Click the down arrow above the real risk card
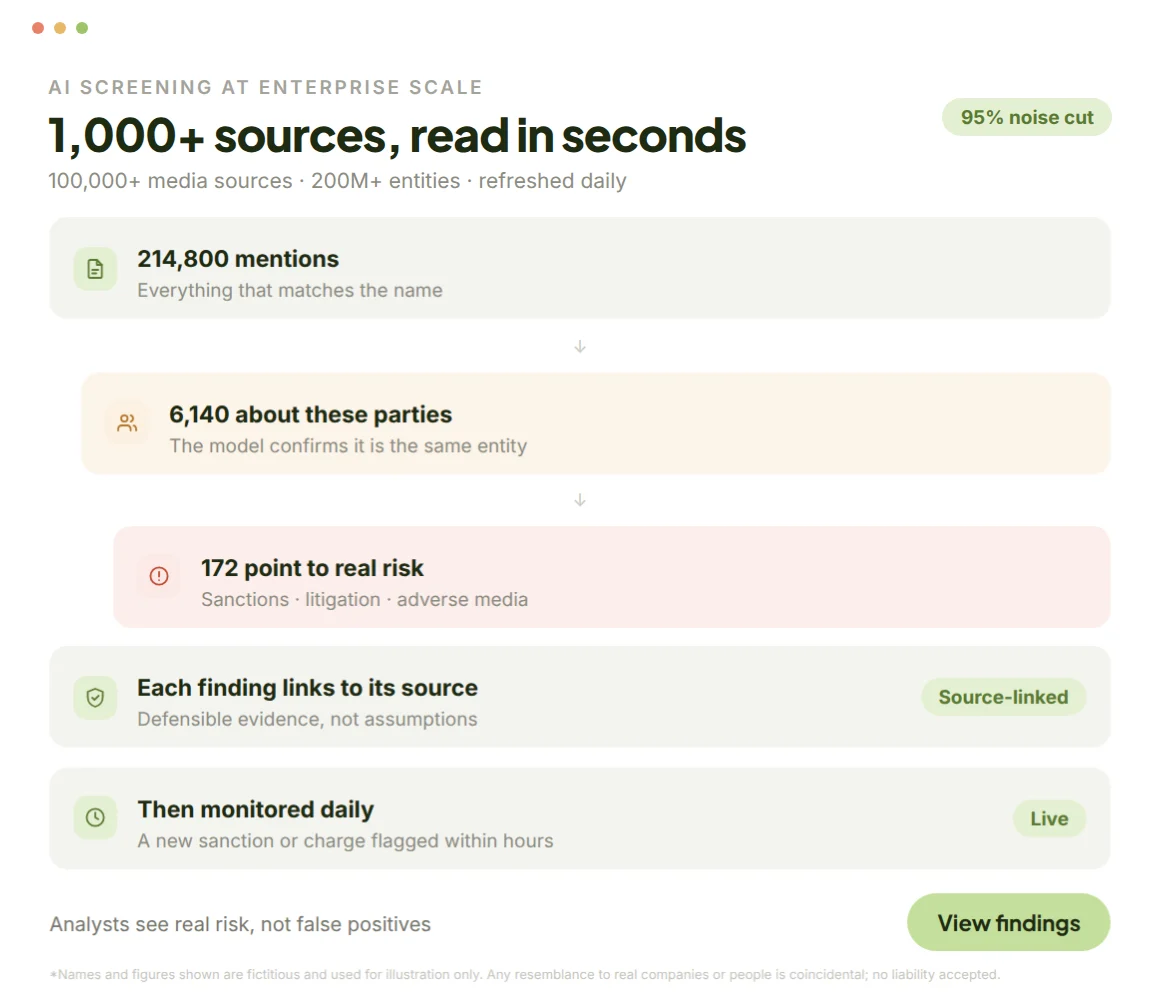 point(580,500)
